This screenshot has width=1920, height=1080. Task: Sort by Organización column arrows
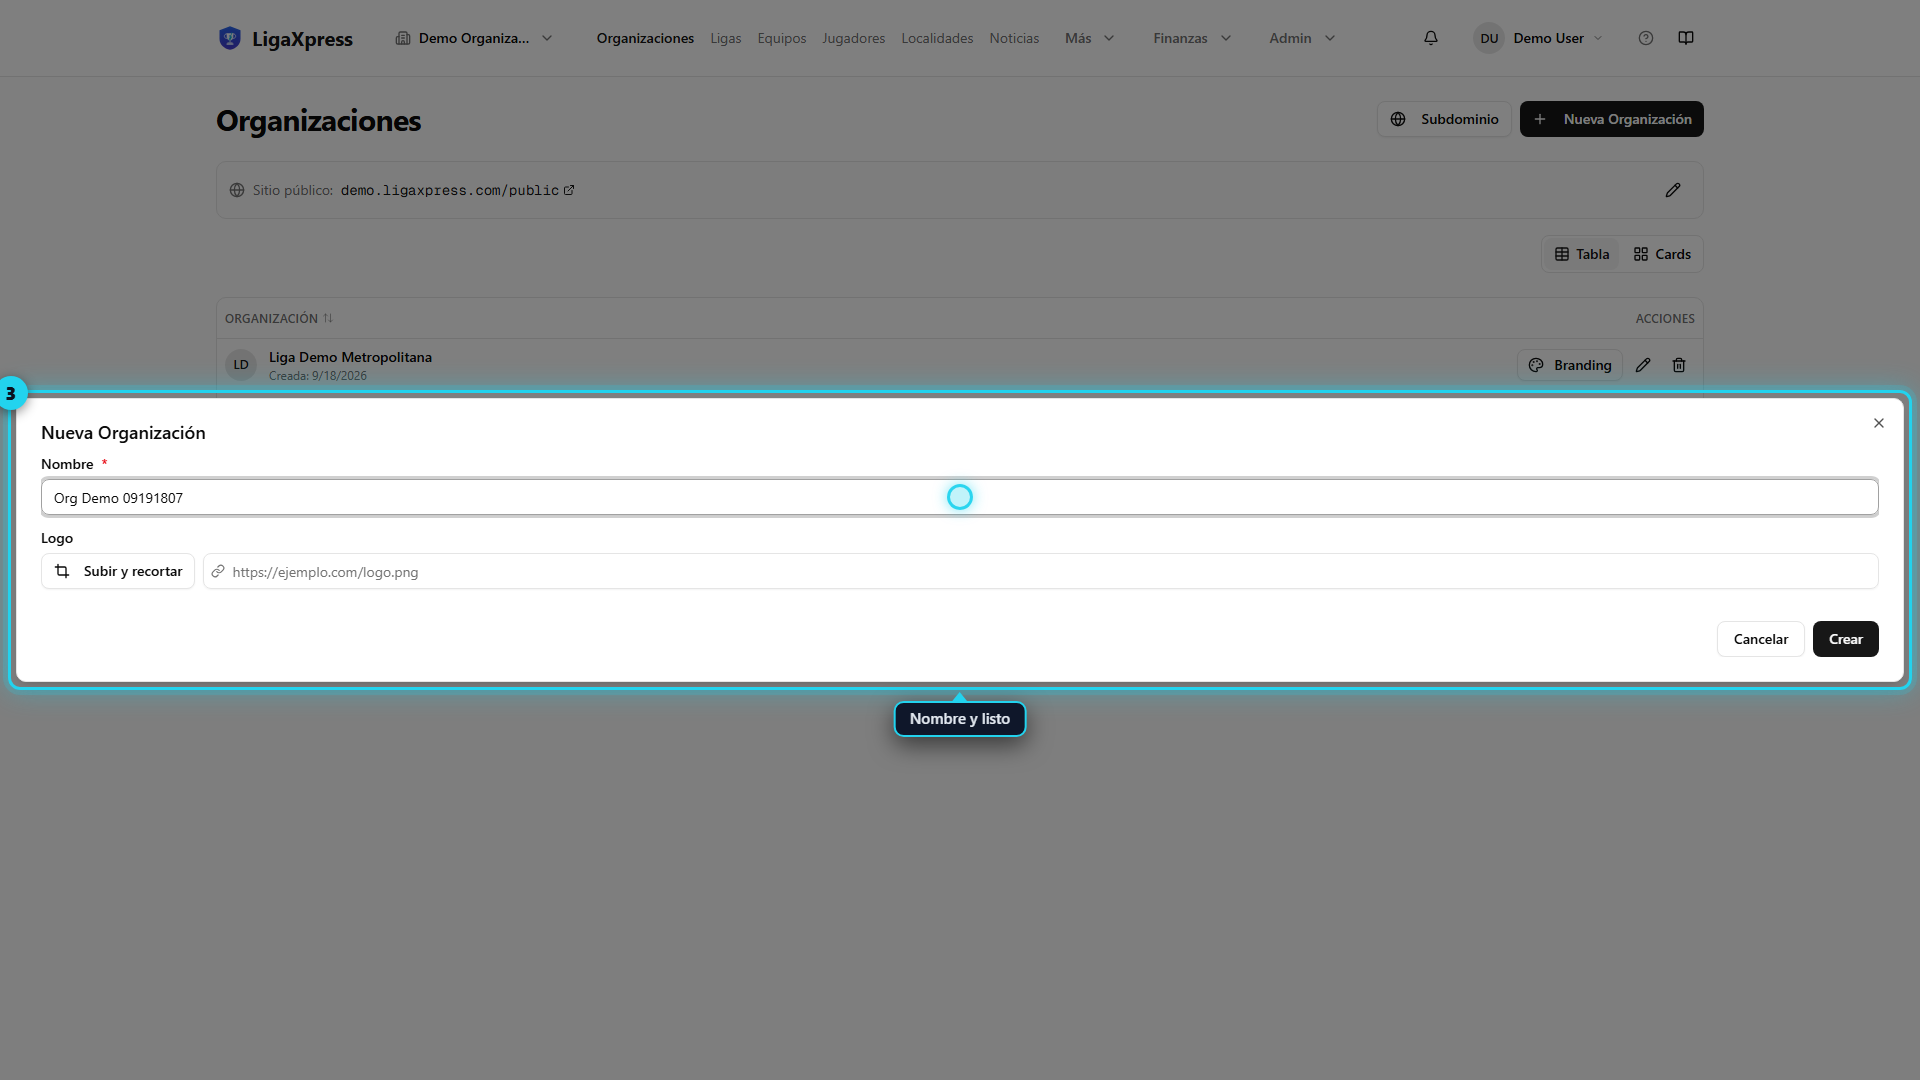(328, 318)
